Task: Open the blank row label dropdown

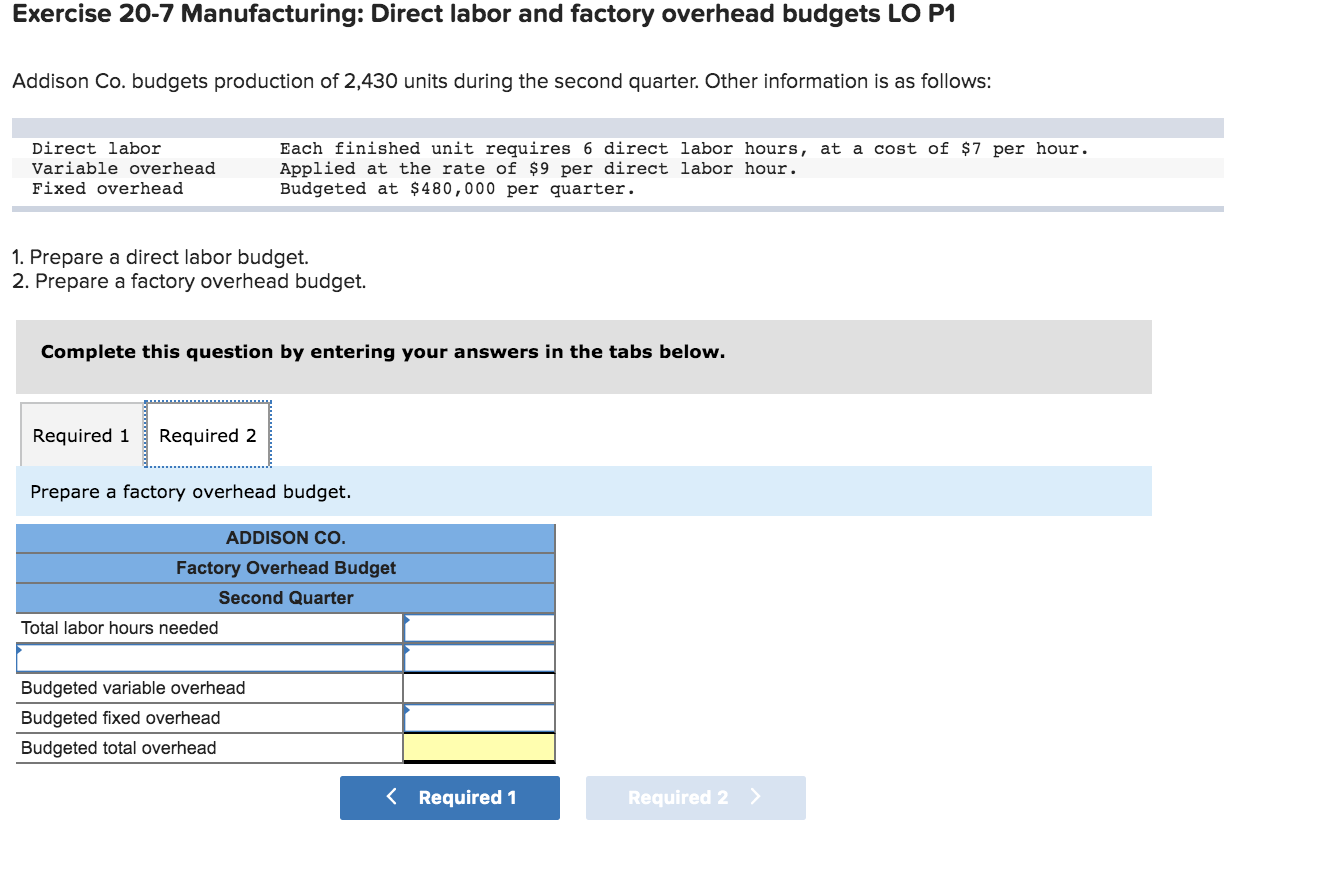Action: [x=209, y=658]
